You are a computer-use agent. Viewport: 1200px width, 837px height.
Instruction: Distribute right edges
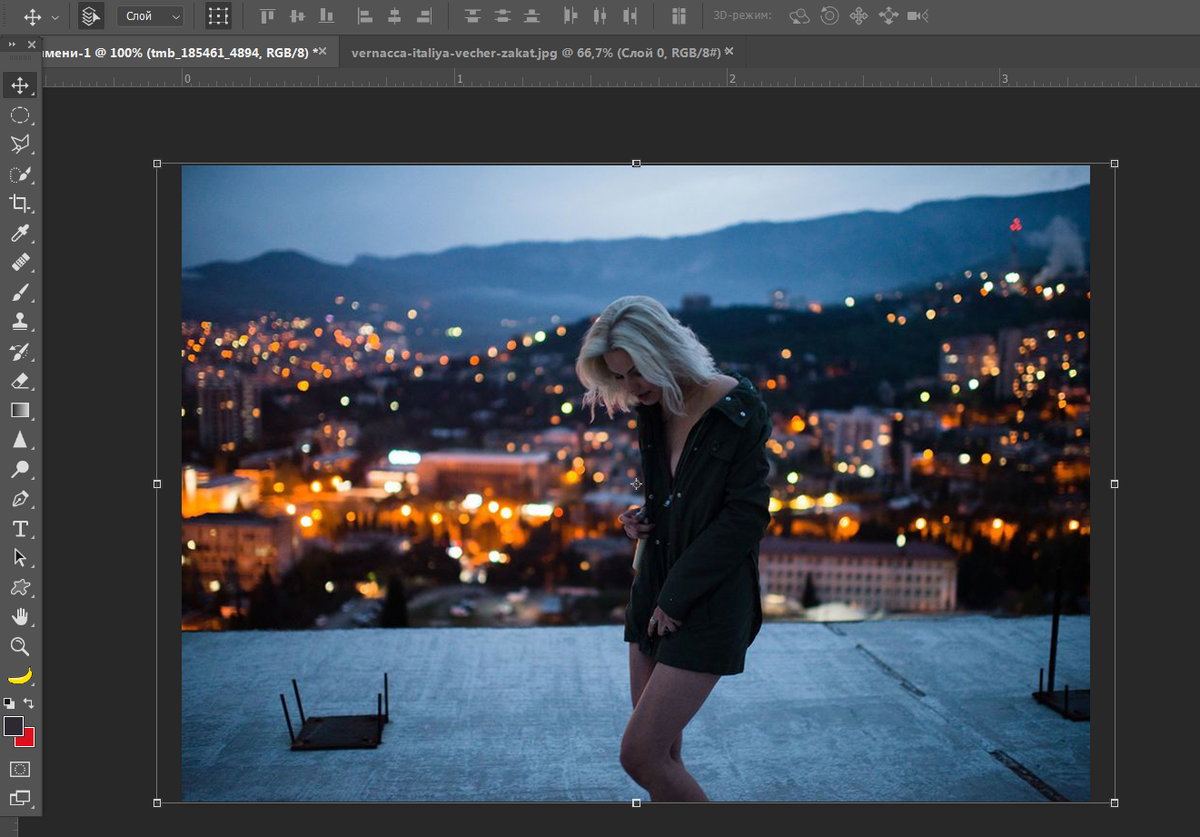(630, 16)
